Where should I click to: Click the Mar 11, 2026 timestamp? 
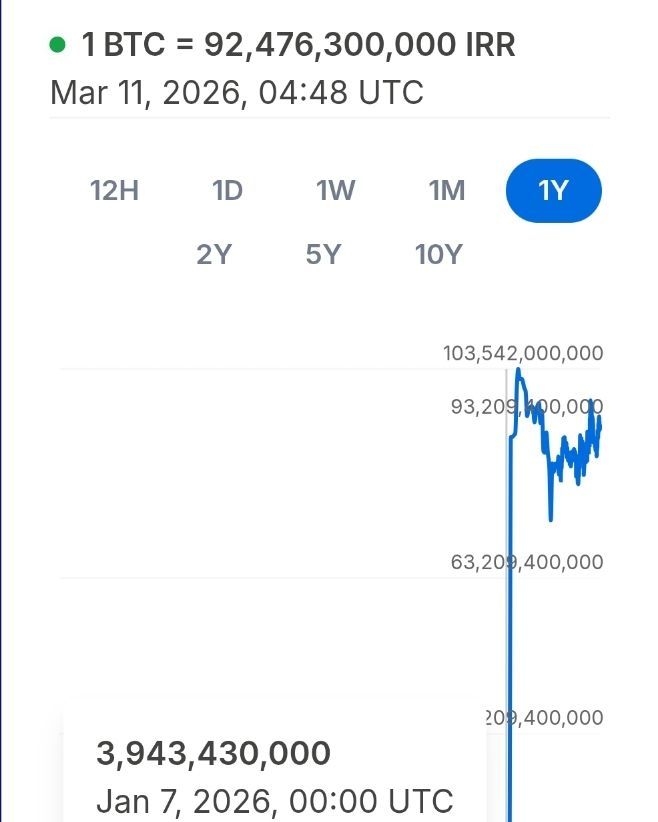[x=237, y=93]
